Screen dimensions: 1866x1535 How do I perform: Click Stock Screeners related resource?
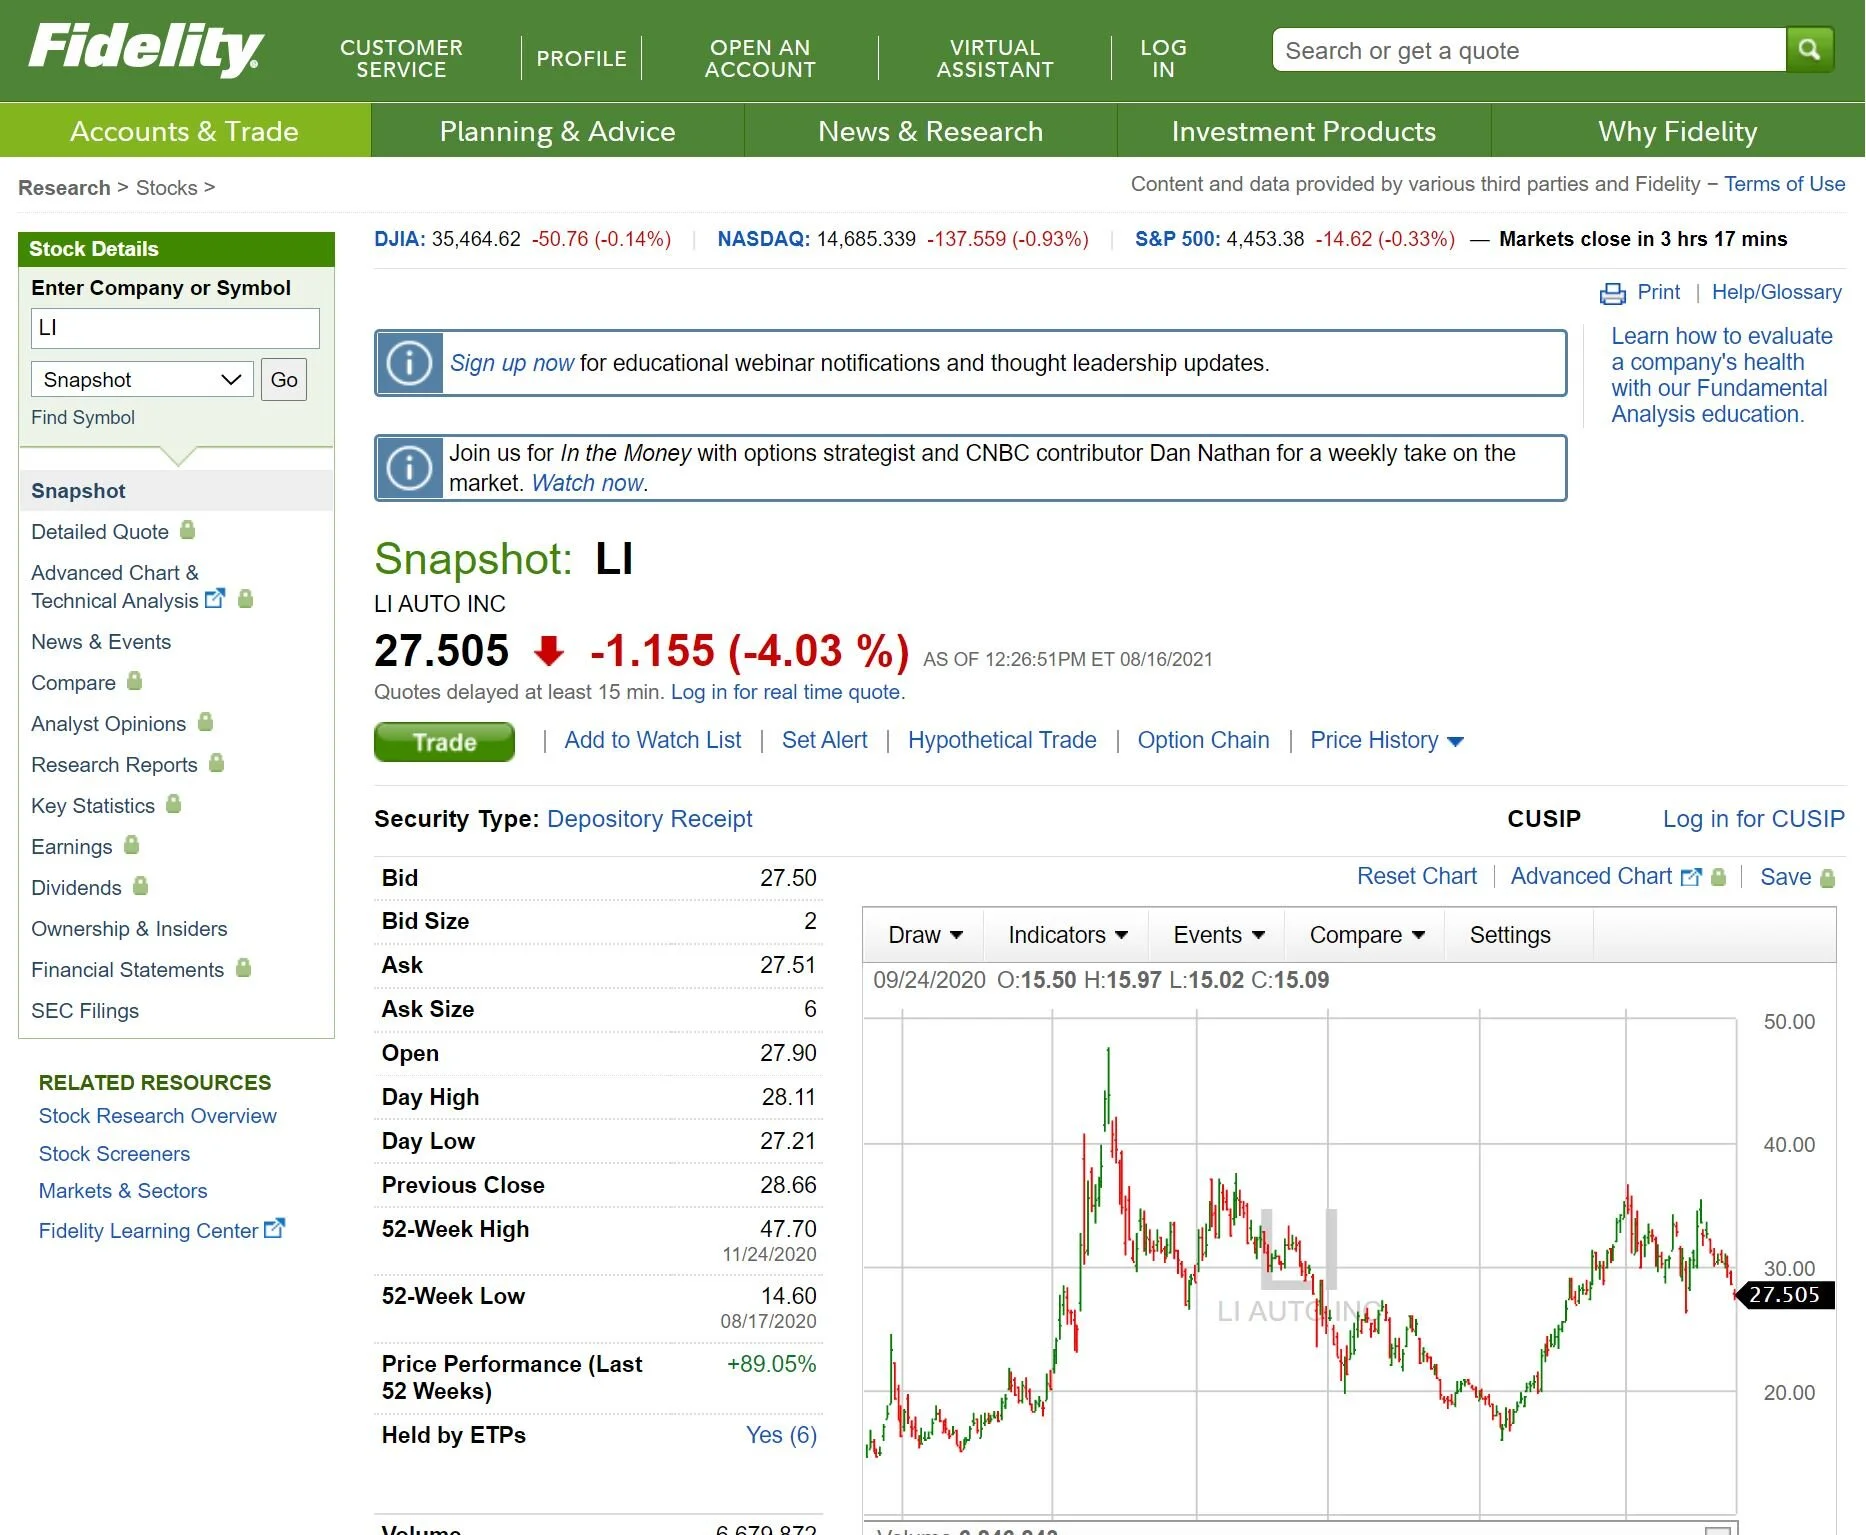[x=114, y=1154]
